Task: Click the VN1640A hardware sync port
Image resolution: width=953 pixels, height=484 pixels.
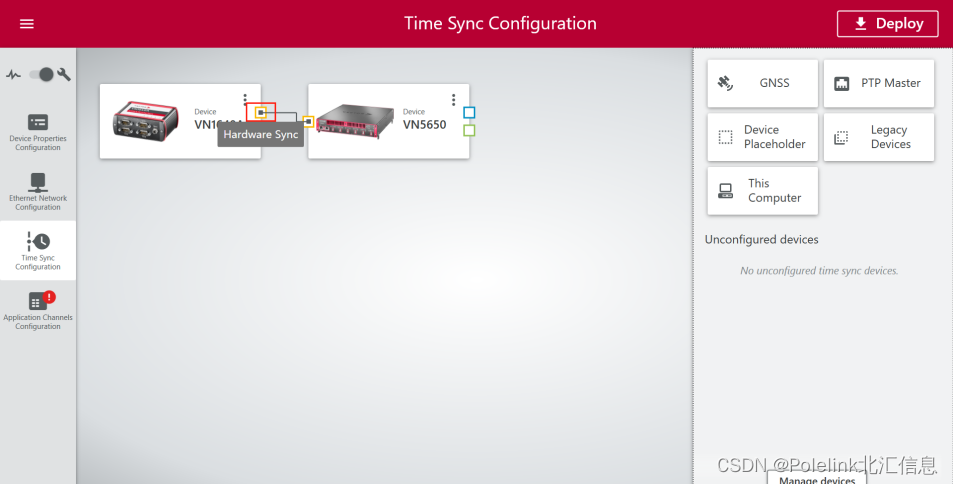Action: (261, 112)
